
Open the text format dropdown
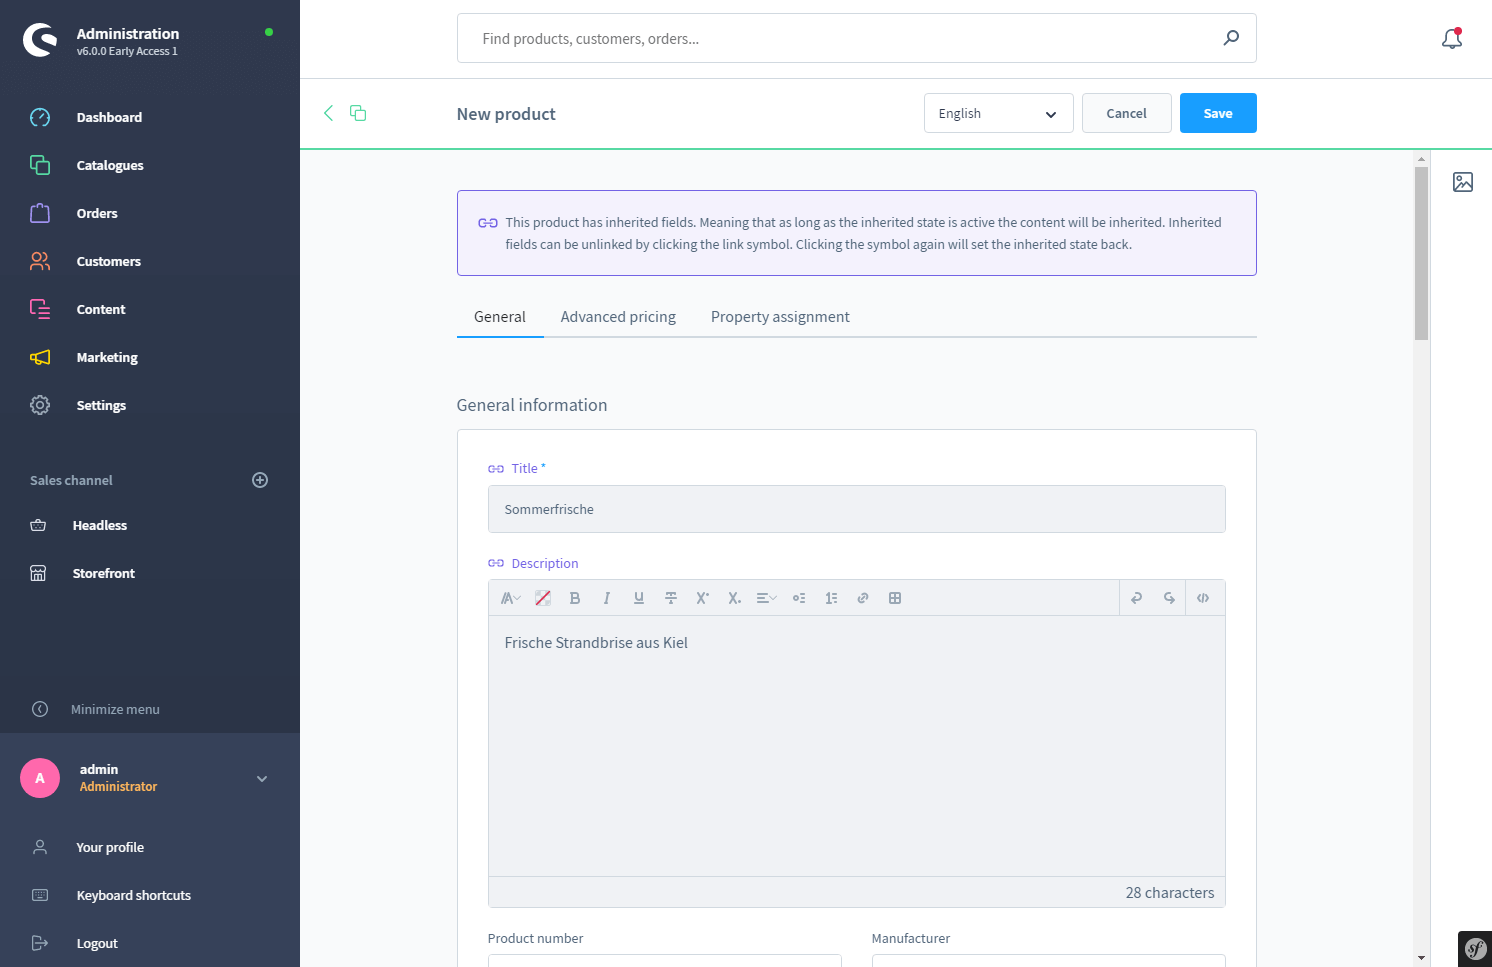(x=511, y=598)
